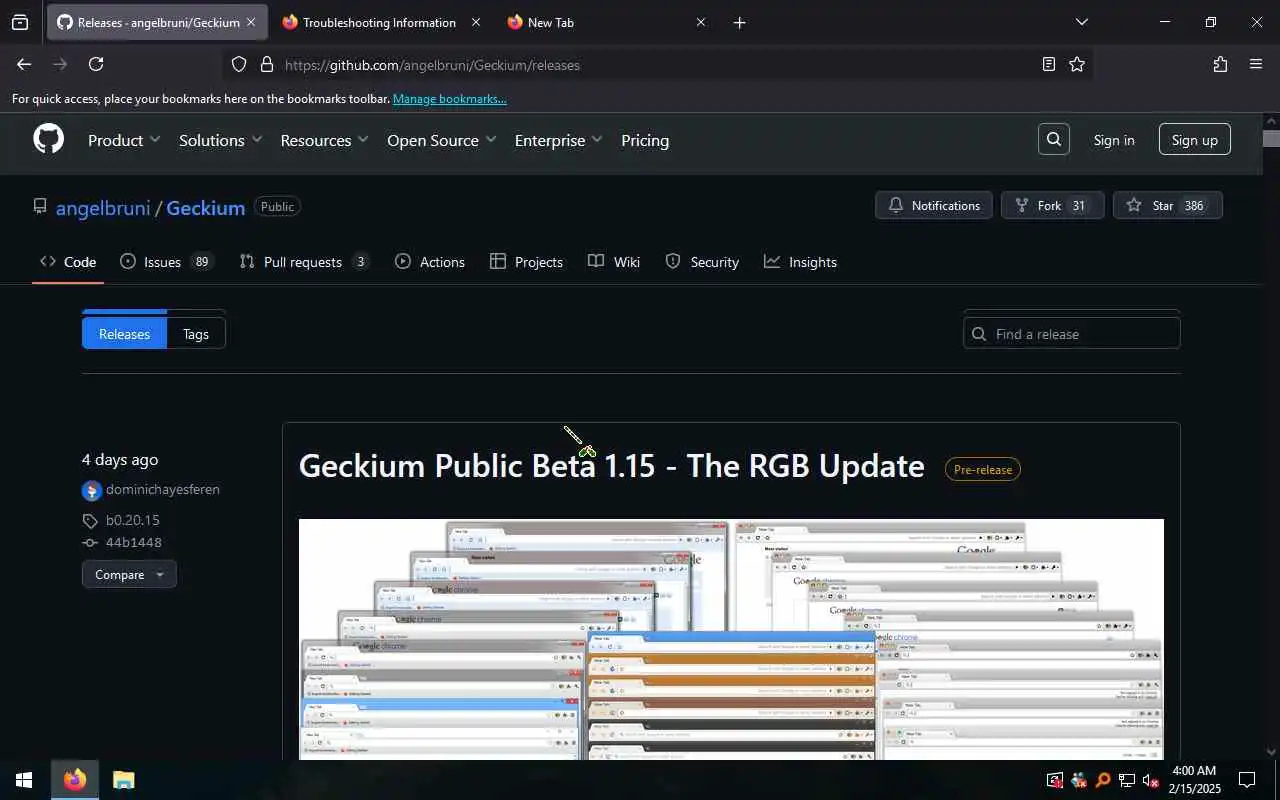Toggle Reader View icon in address bar
This screenshot has height=800, width=1280.
tap(1048, 64)
